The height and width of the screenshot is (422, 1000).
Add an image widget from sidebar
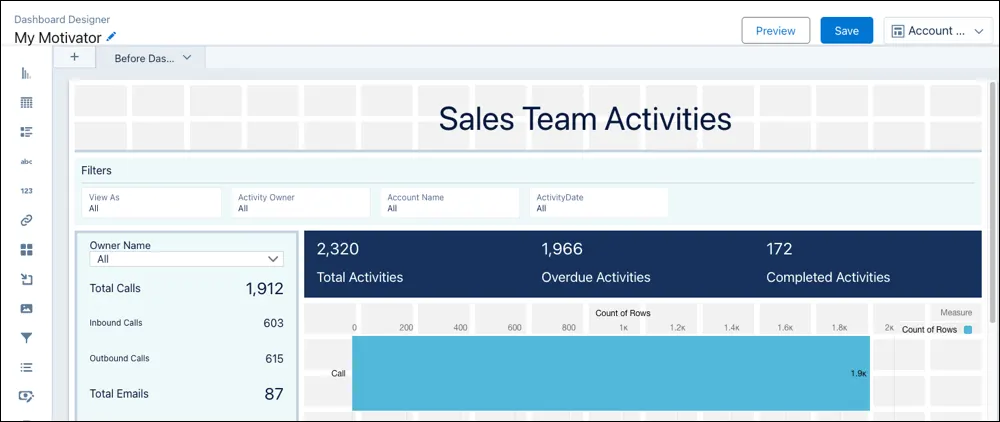click(26, 309)
